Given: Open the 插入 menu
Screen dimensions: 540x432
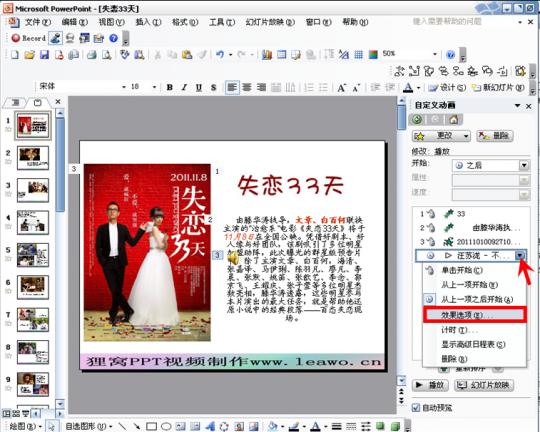Looking at the screenshot, I should (148, 22).
